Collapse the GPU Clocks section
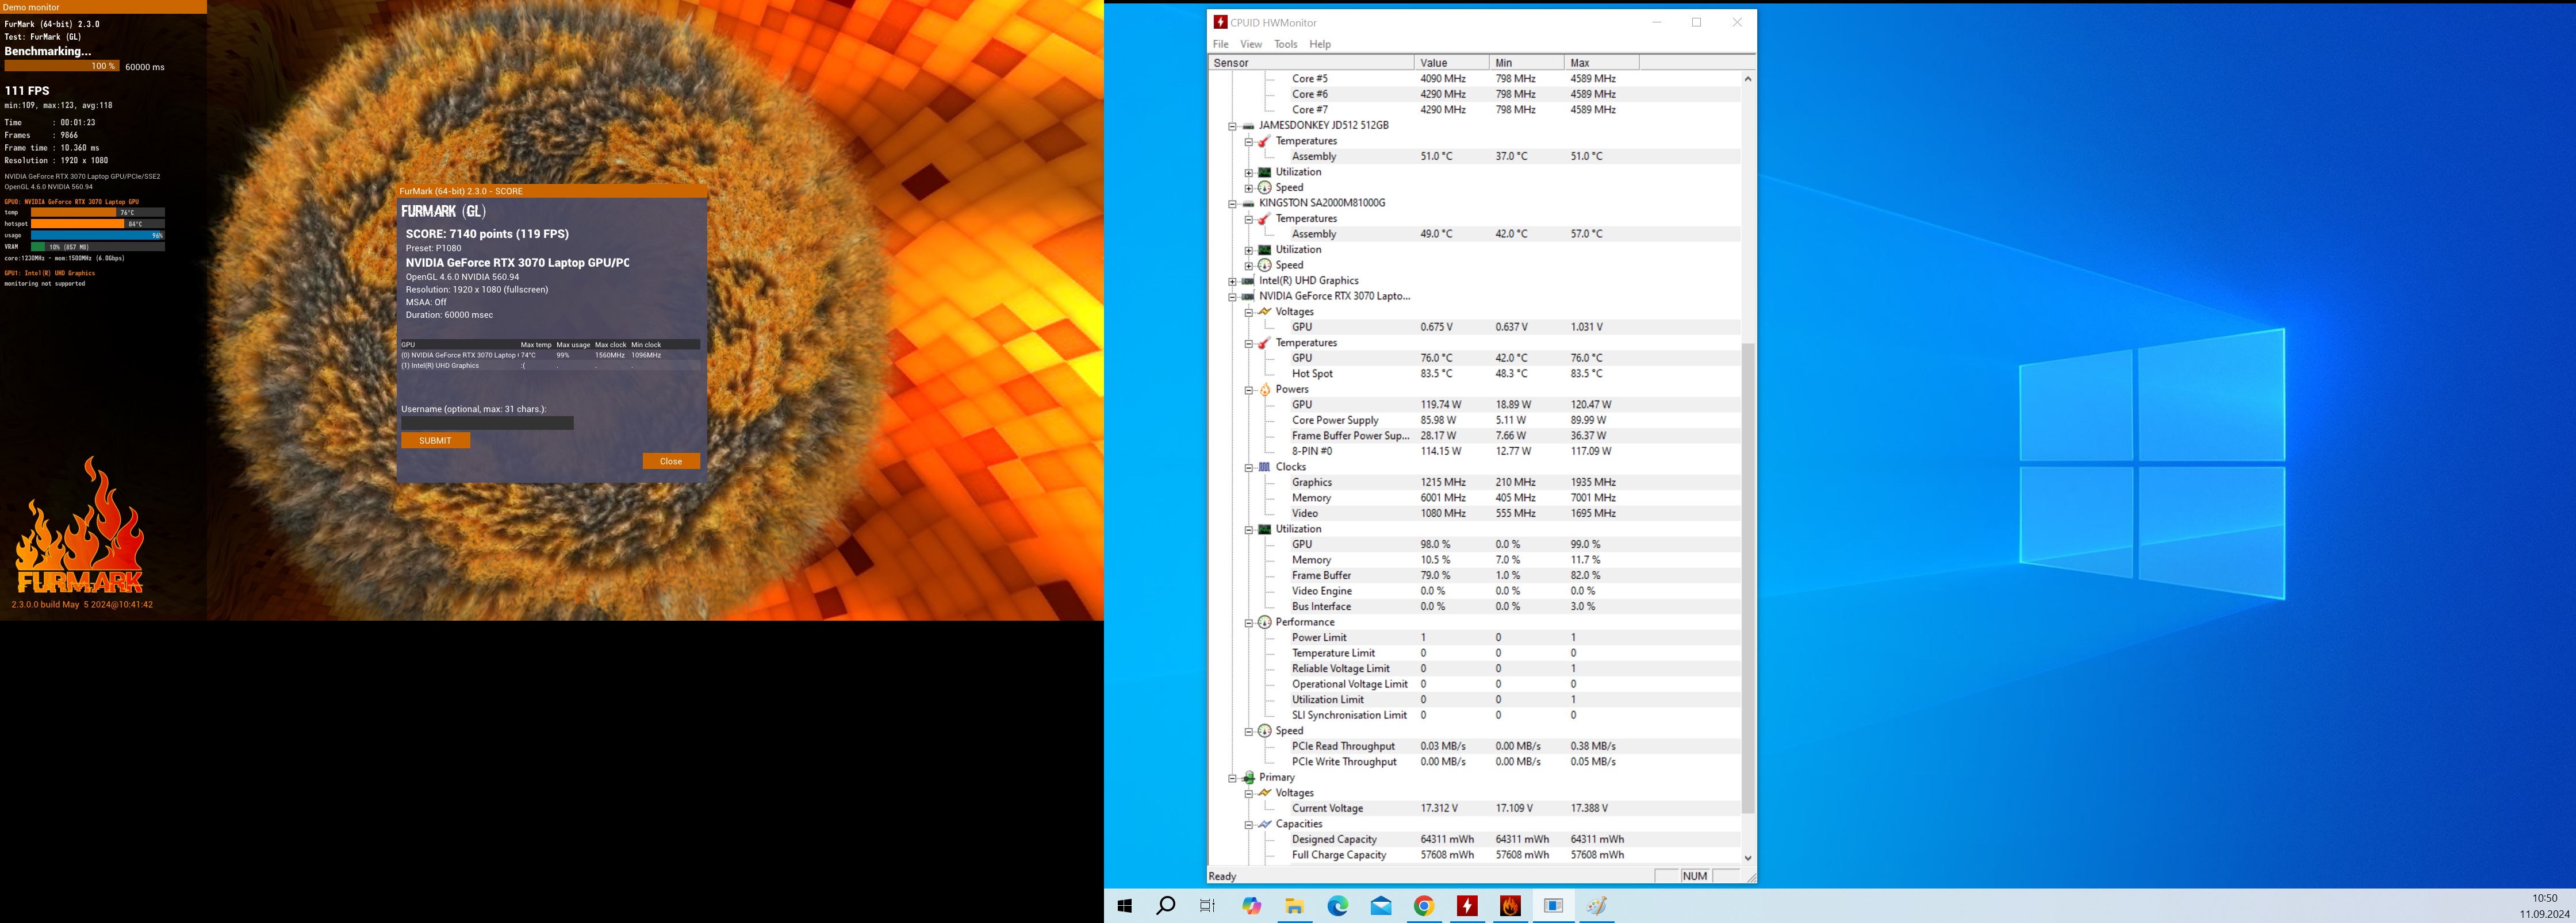2576x923 pixels. [x=1249, y=467]
